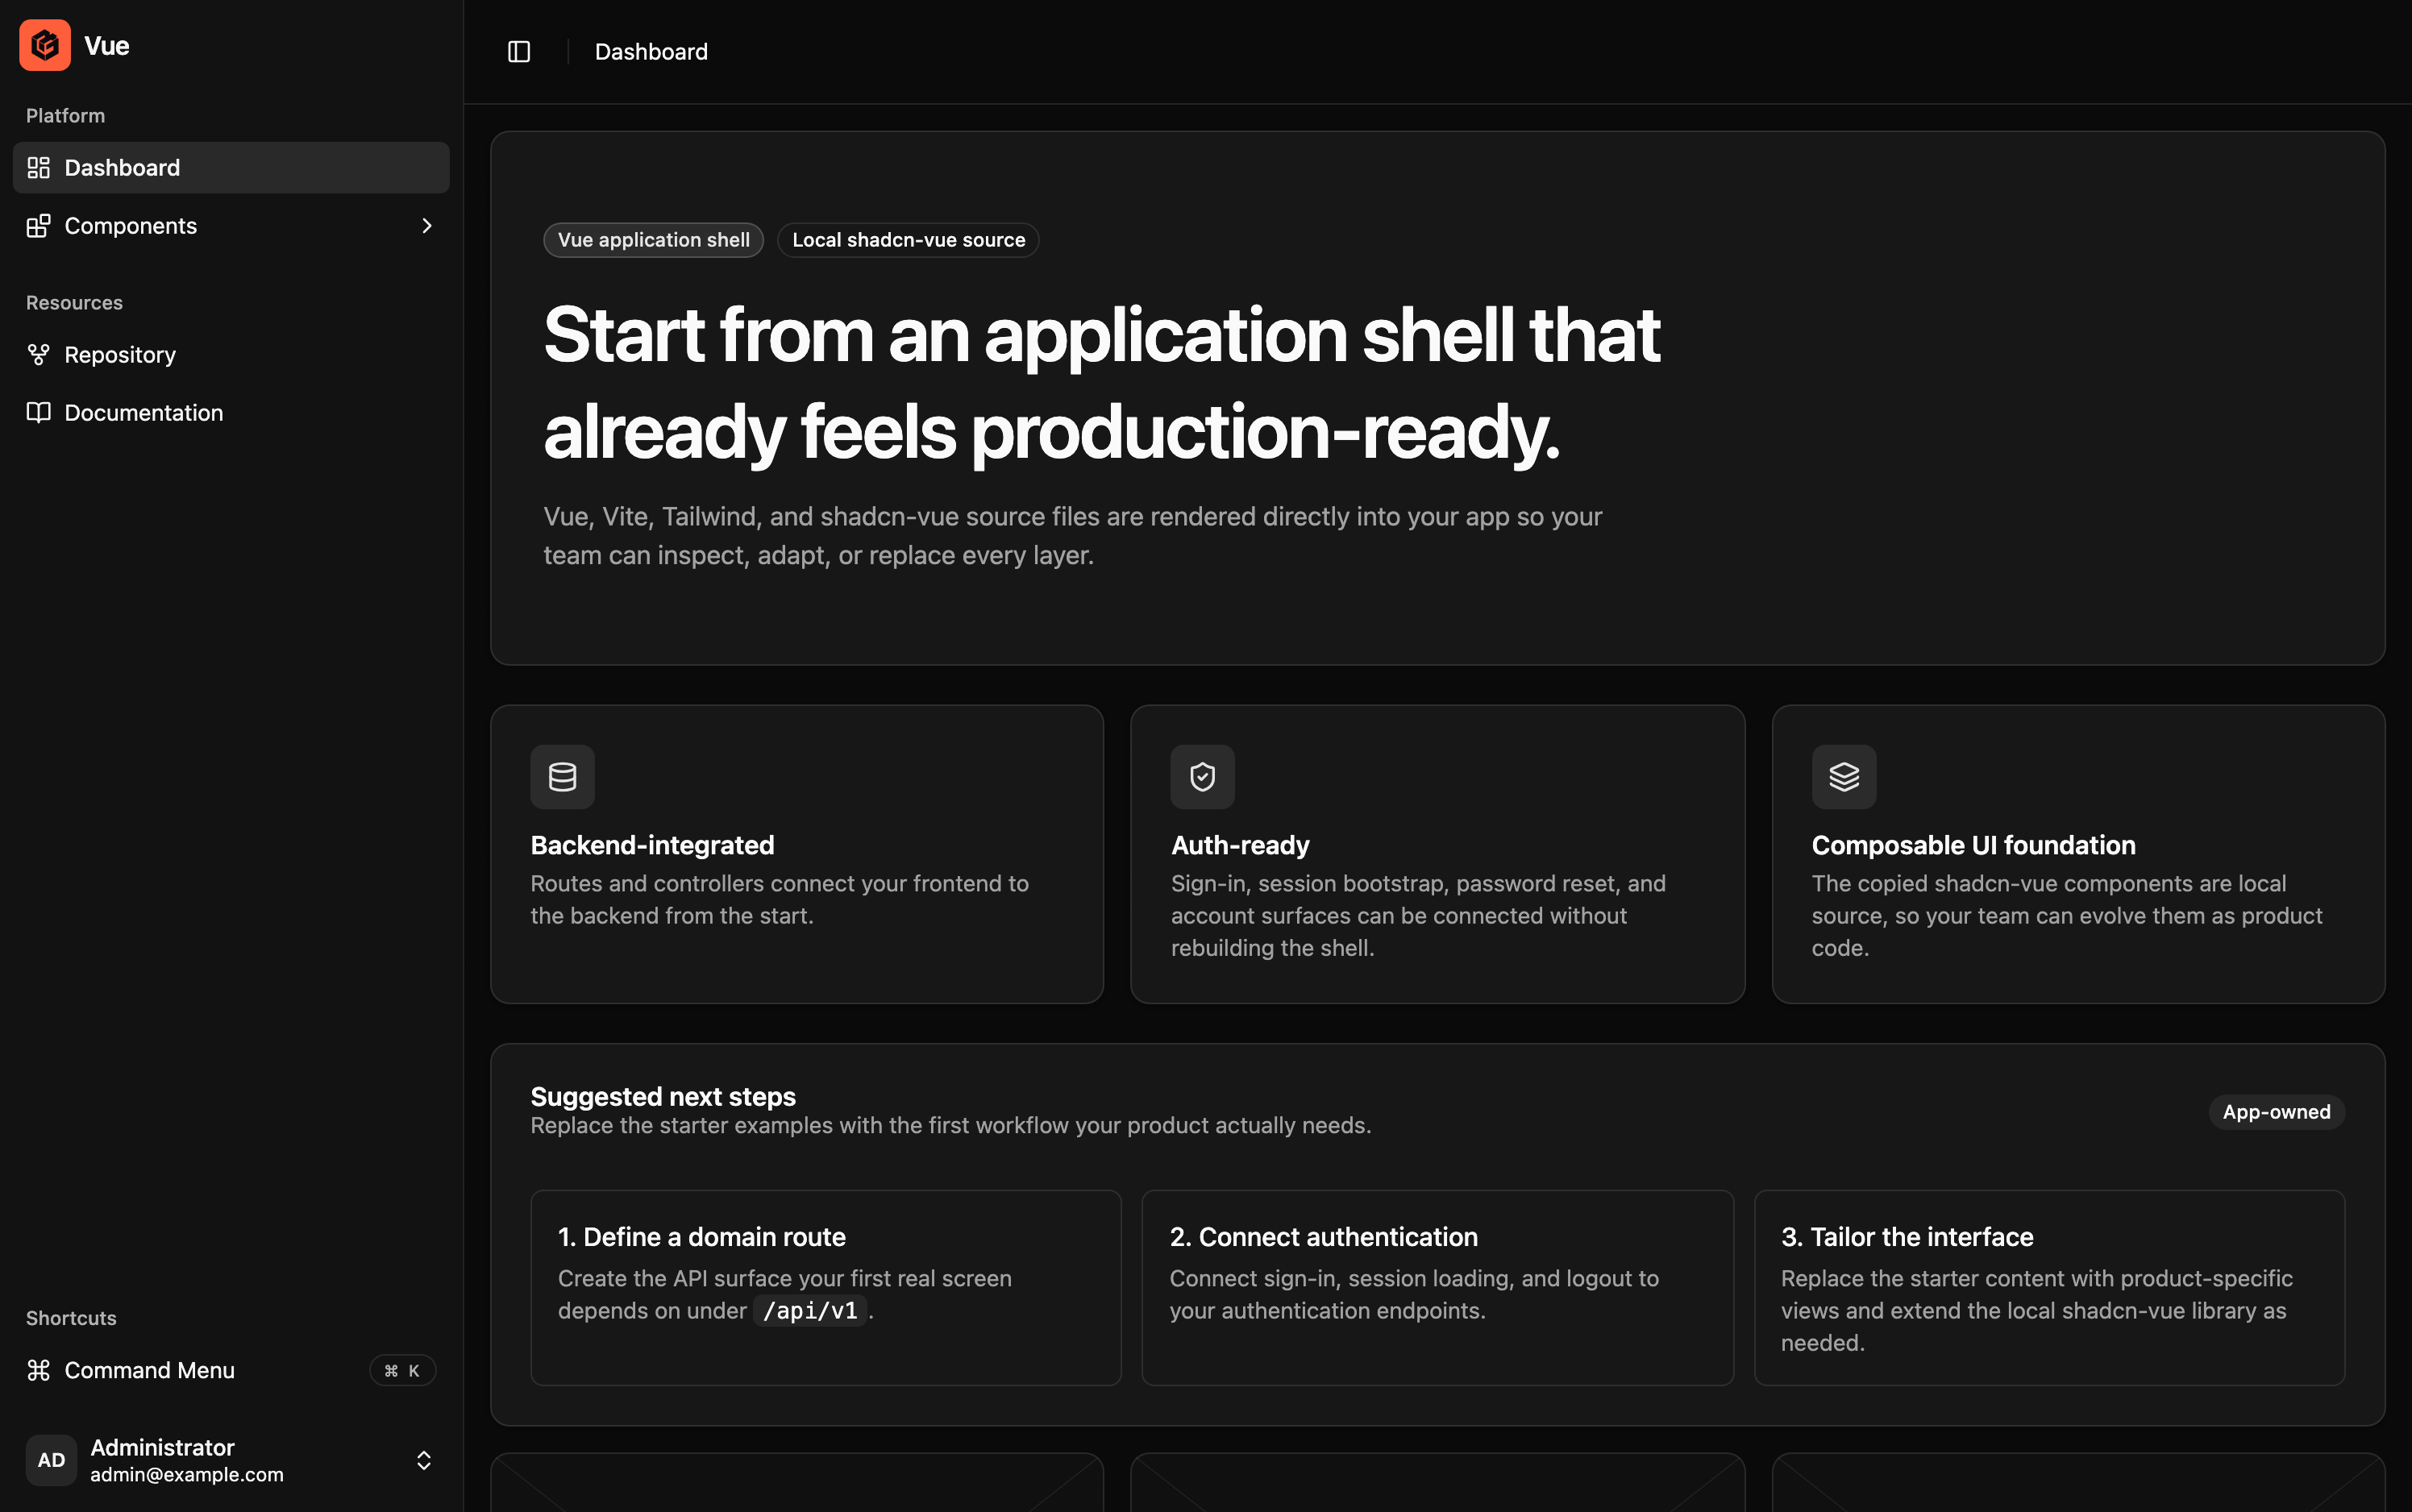The image size is (2412, 1512).
Task: Select the Connect authentication step
Action: click(x=1437, y=1287)
